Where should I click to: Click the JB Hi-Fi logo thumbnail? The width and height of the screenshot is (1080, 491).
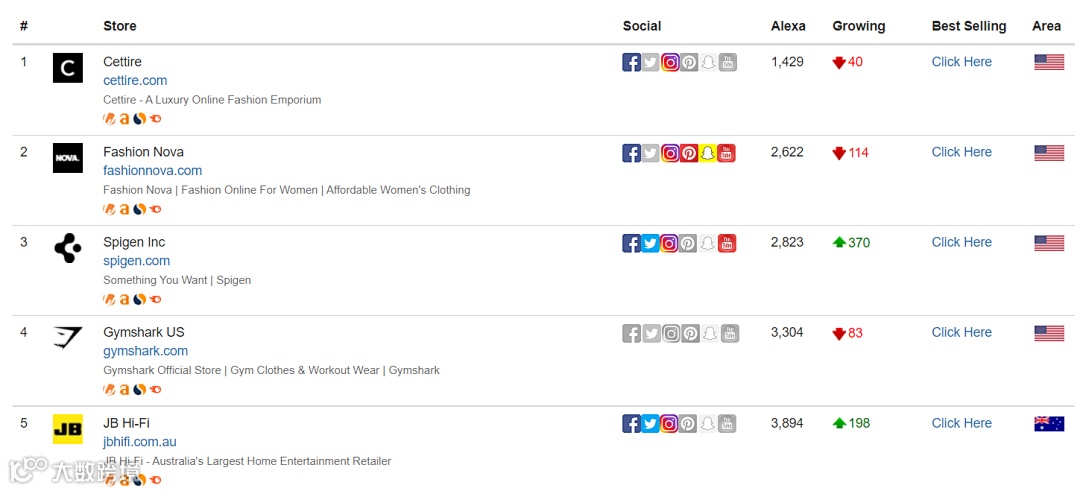coord(68,428)
